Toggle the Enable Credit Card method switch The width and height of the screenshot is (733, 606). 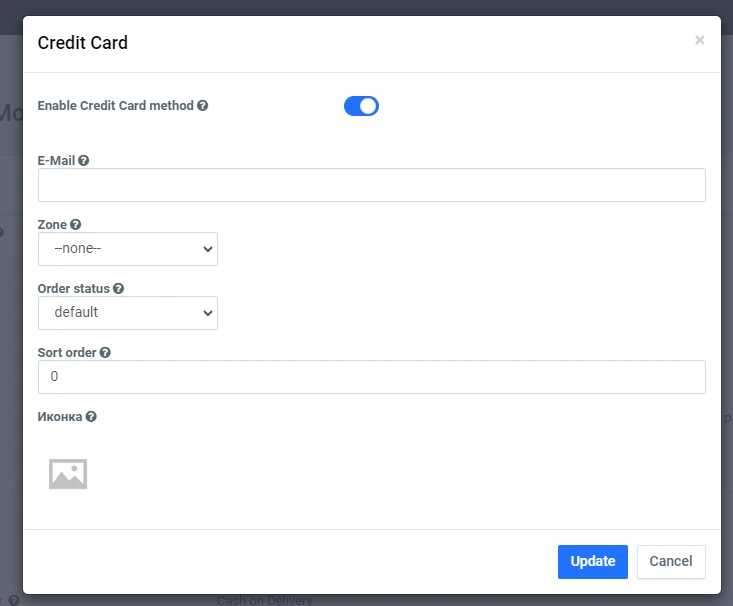361,106
